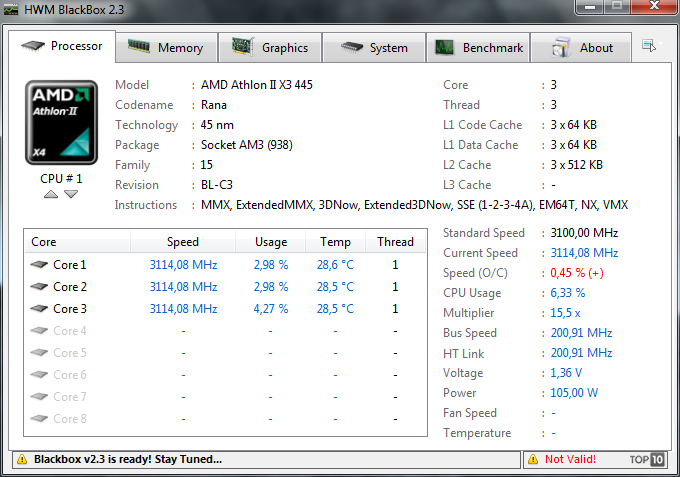Click the warning icon beside Not Valid!

(533, 460)
